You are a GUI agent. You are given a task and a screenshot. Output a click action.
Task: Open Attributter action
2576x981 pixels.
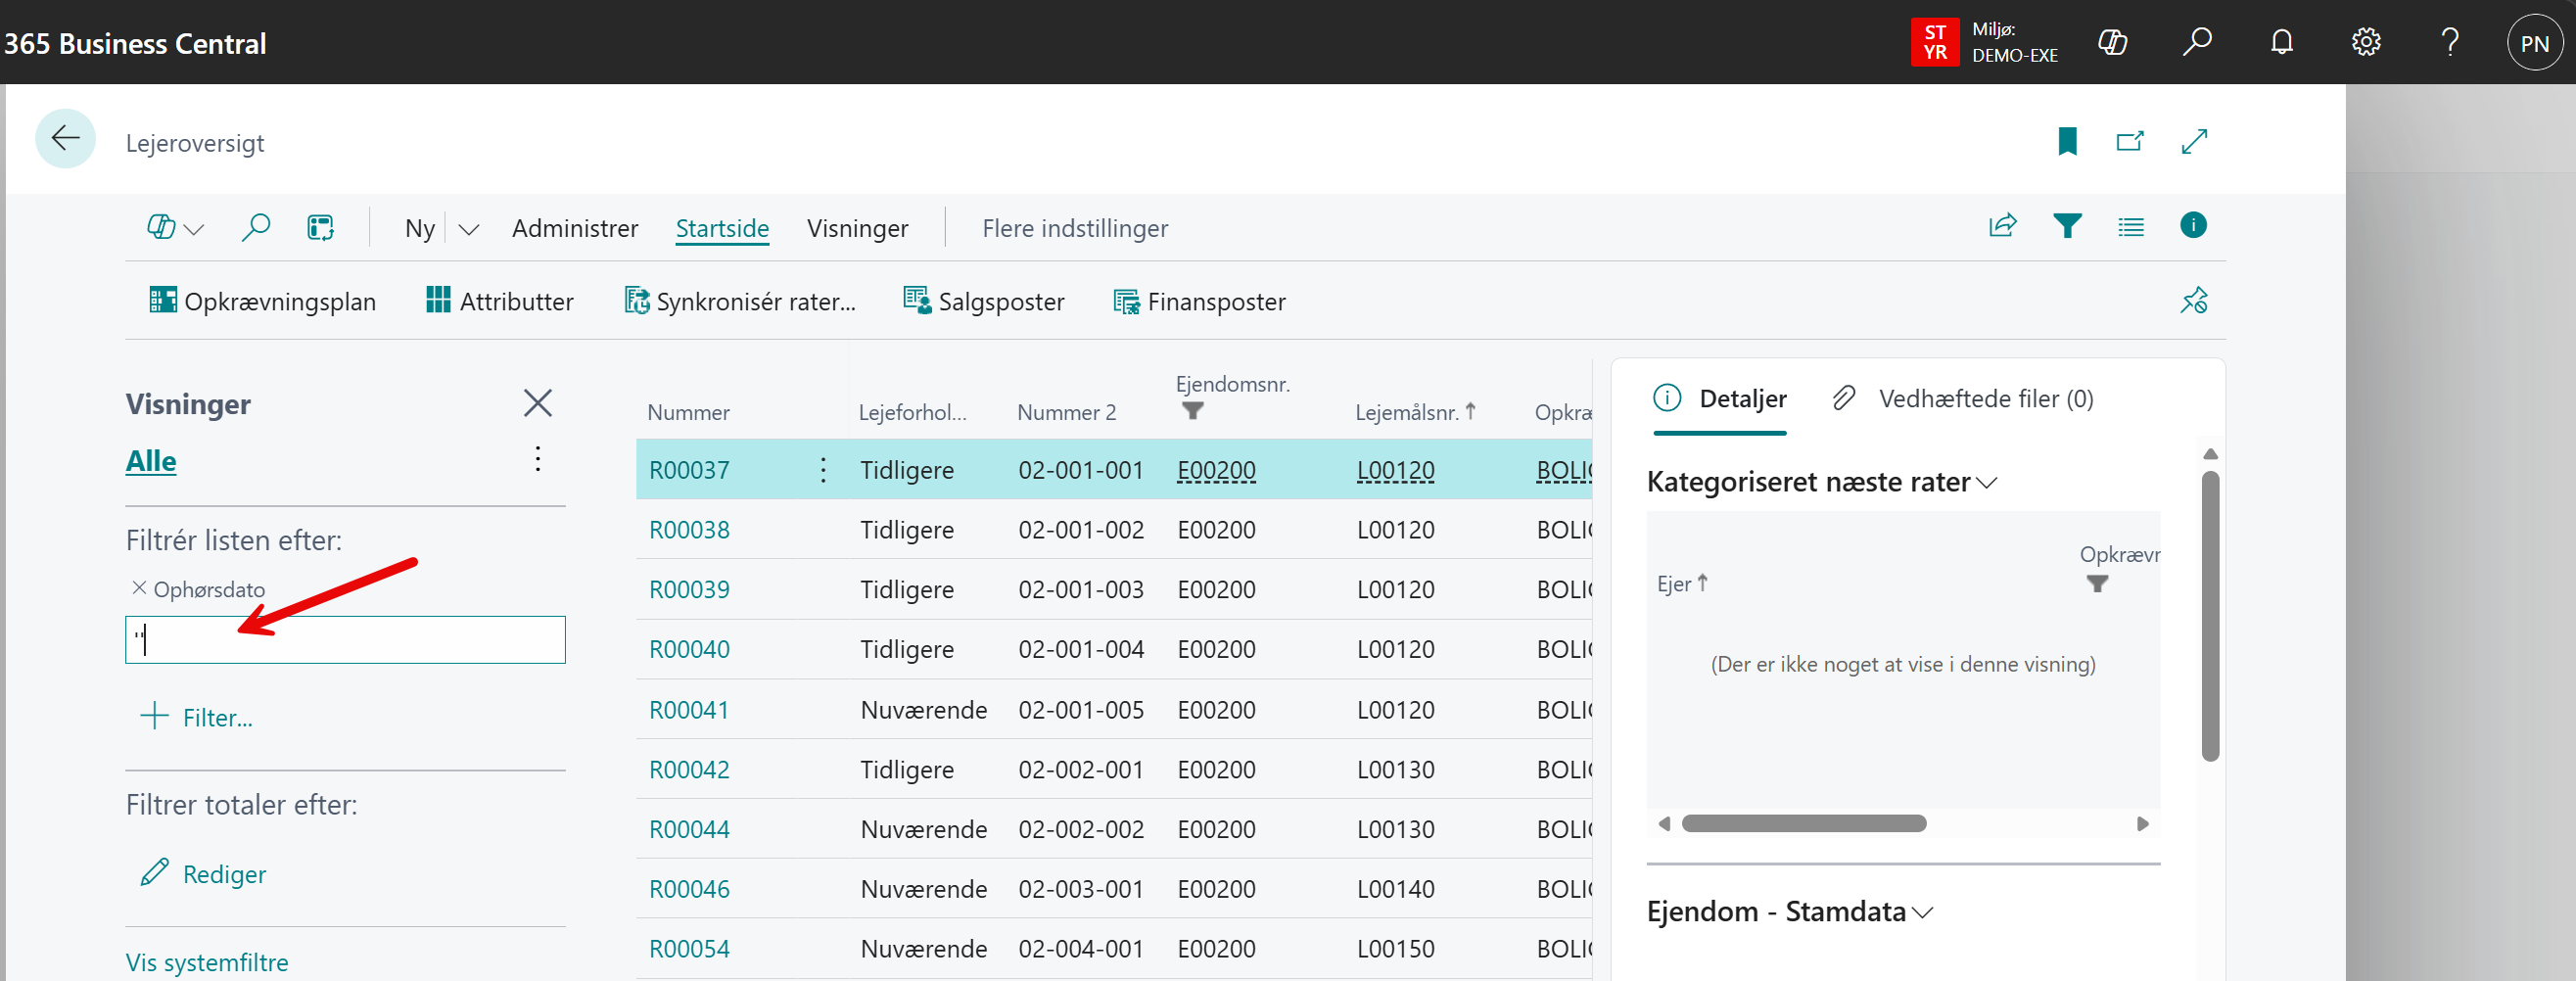pos(499,301)
